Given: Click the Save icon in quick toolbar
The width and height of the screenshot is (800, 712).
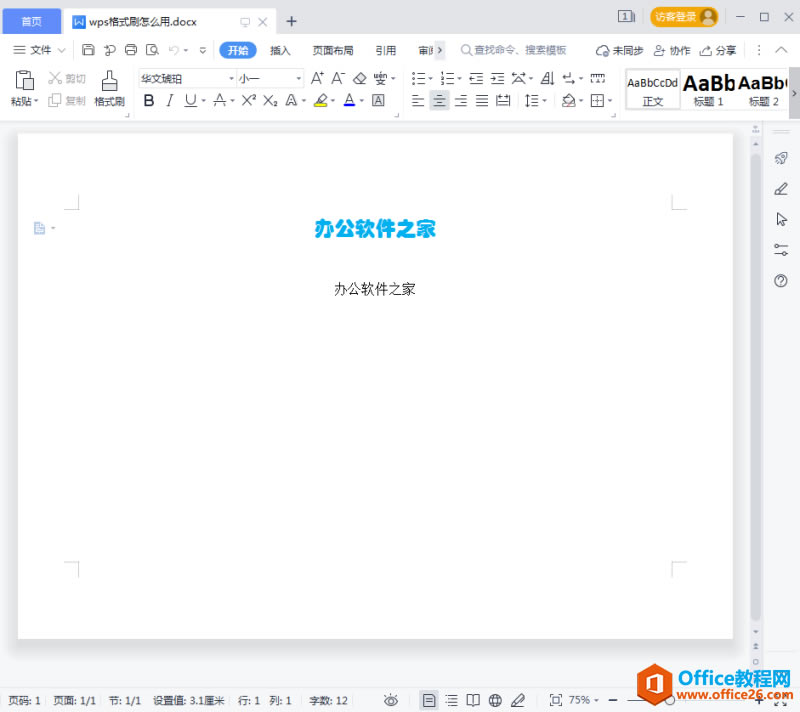Looking at the screenshot, I should click(88, 50).
